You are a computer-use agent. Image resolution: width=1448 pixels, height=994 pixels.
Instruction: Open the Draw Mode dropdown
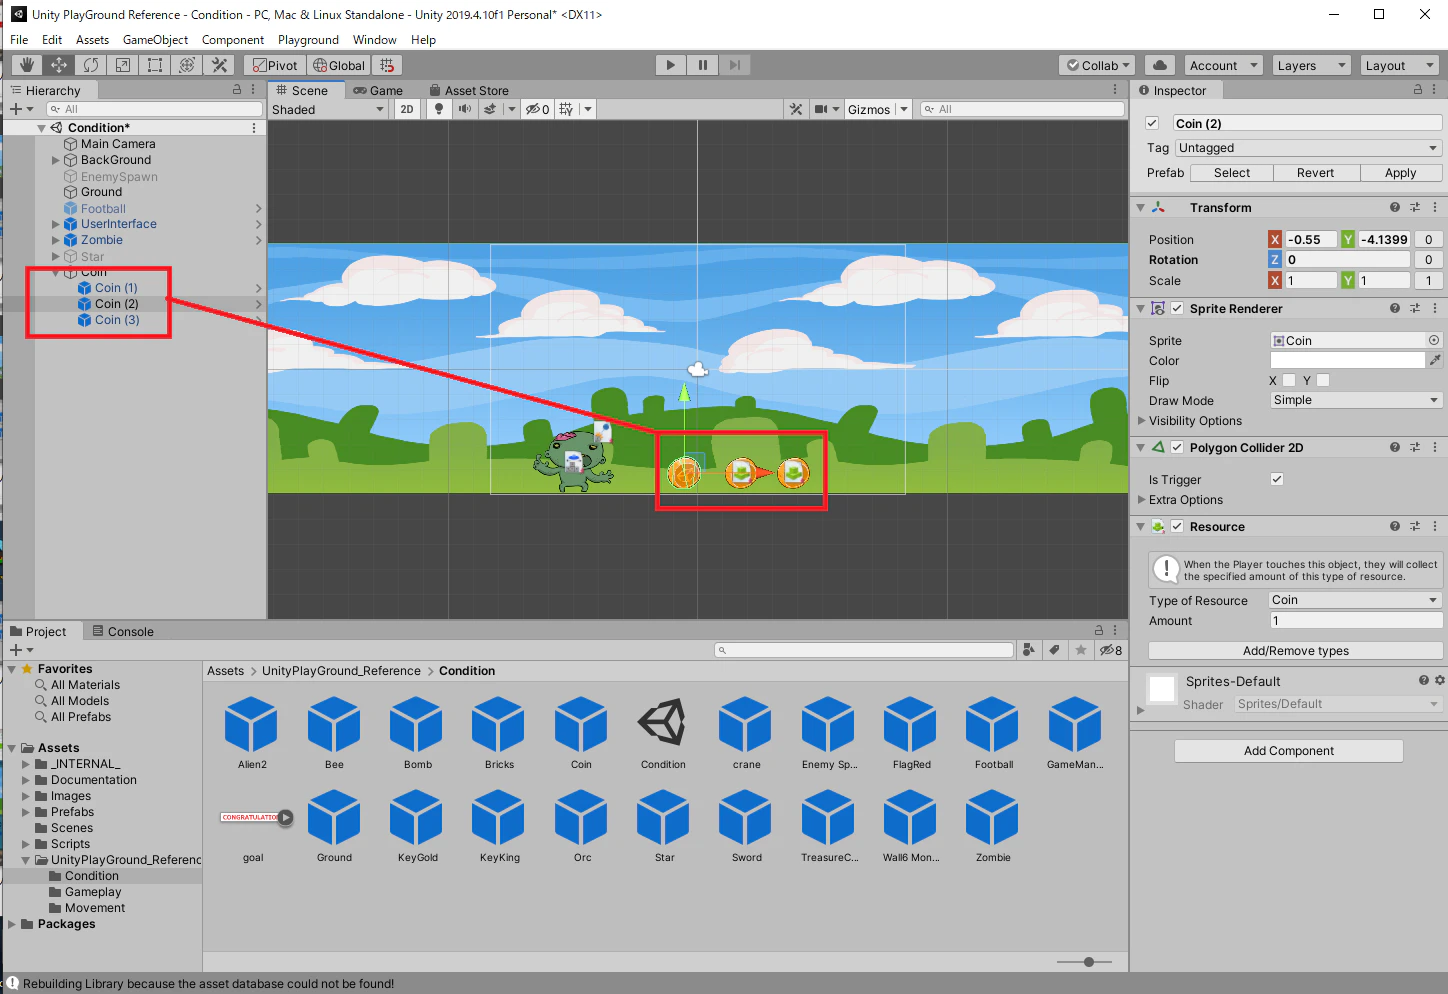[x=1356, y=400]
